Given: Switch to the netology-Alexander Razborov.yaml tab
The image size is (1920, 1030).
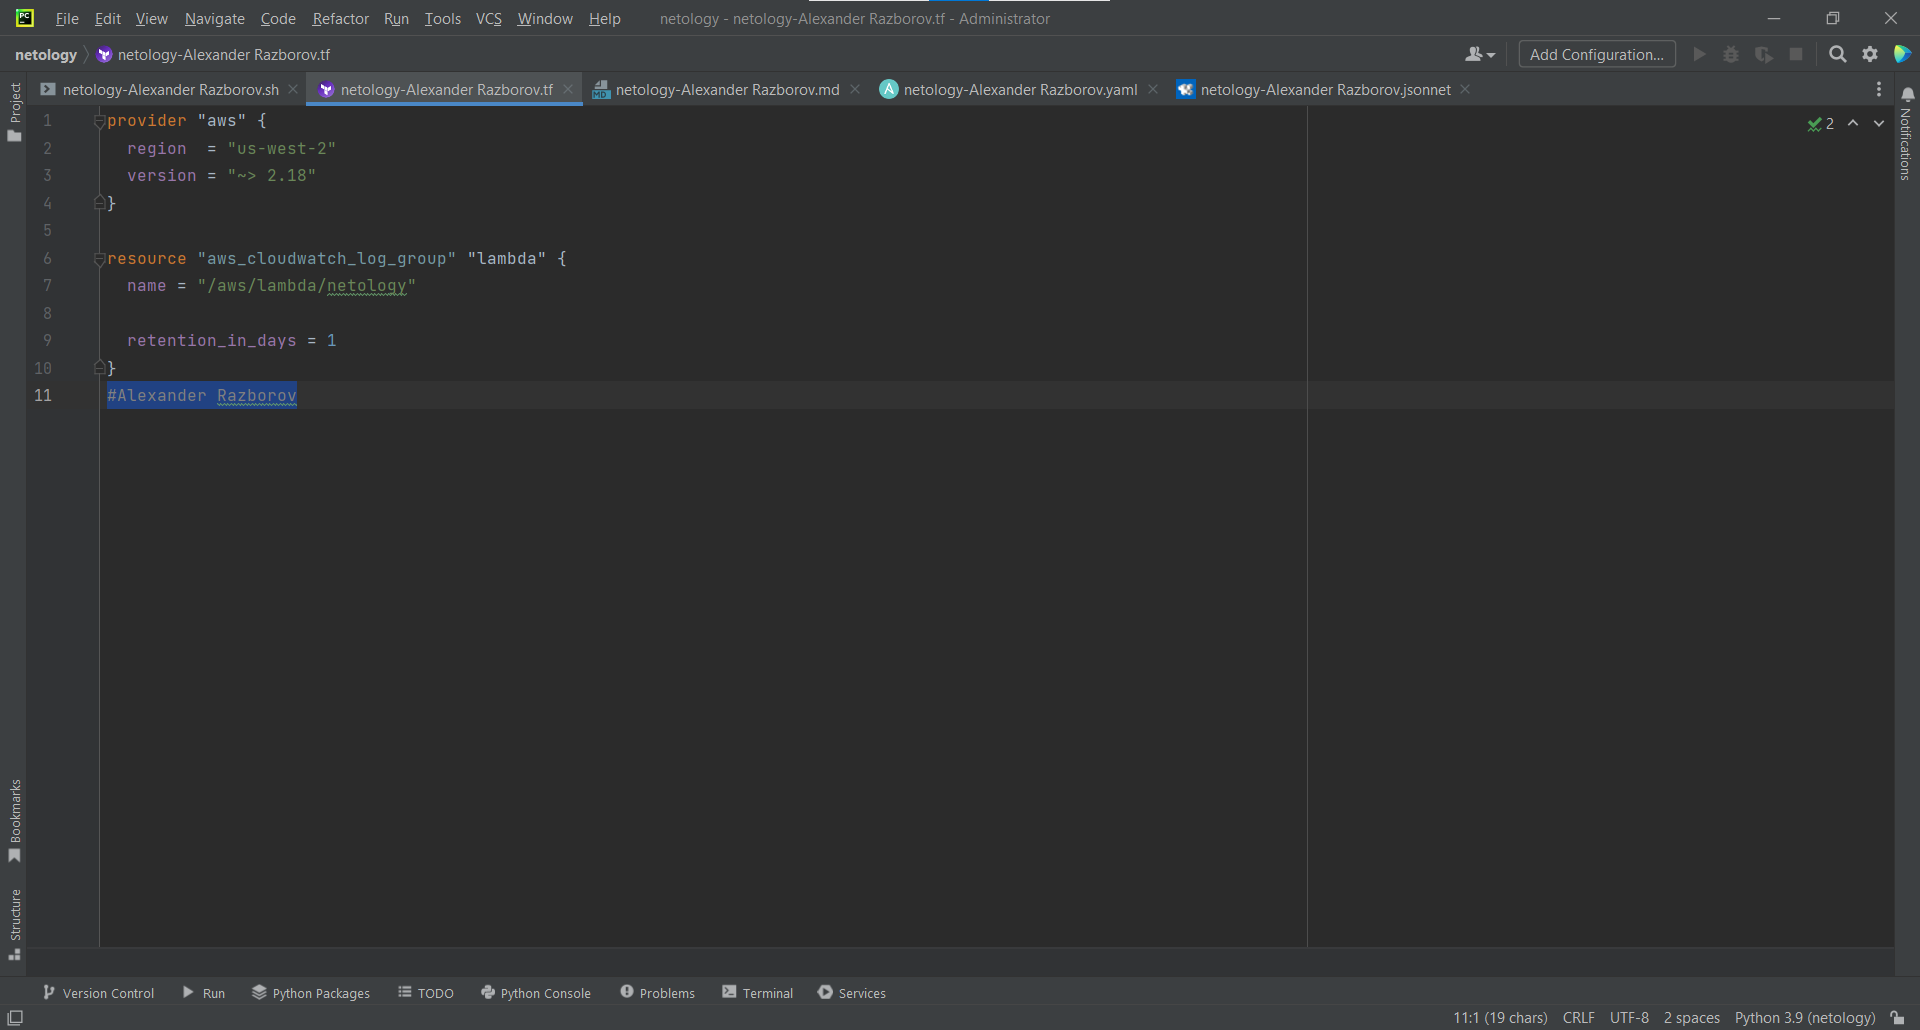Looking at the screenshot, I should 1018,89.
